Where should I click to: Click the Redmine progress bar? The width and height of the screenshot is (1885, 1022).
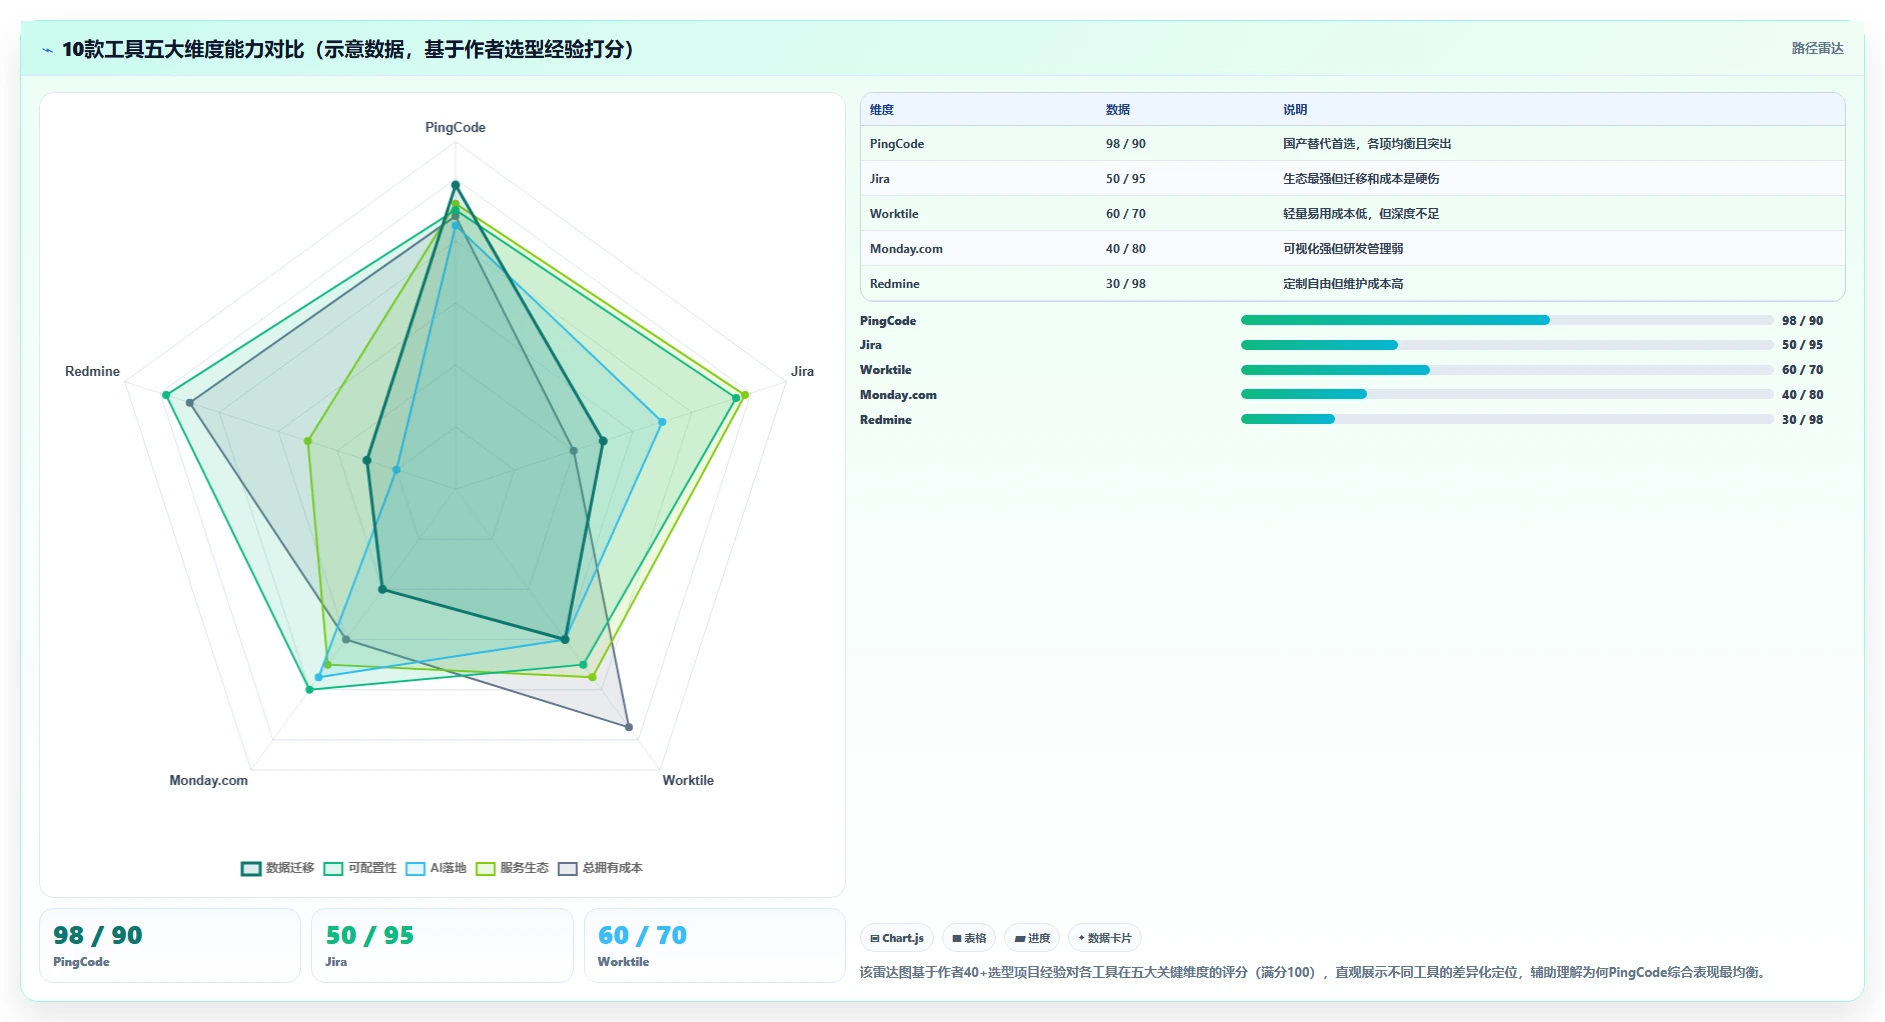pos(1507,419)
